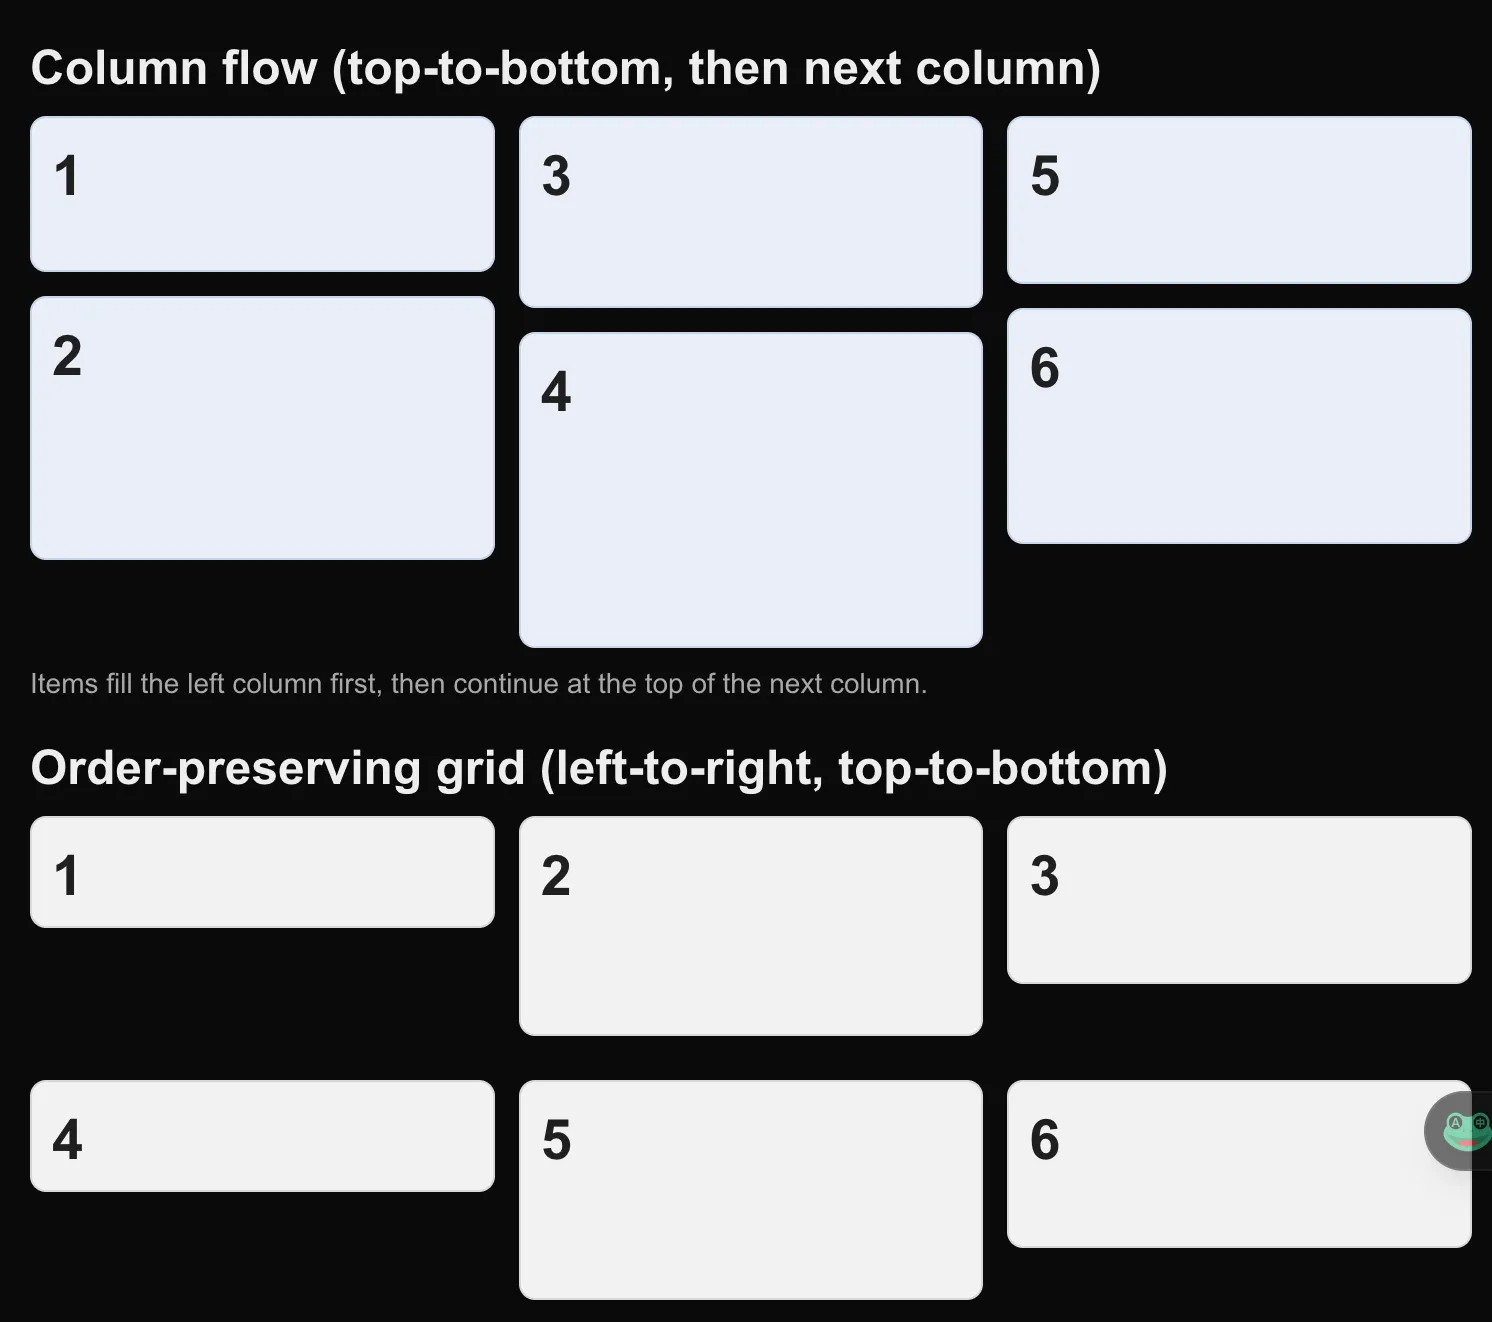The image size is (1492, 1322).
Task: Select card 3 in the Column flow section
Action: (x=750, y=212)
